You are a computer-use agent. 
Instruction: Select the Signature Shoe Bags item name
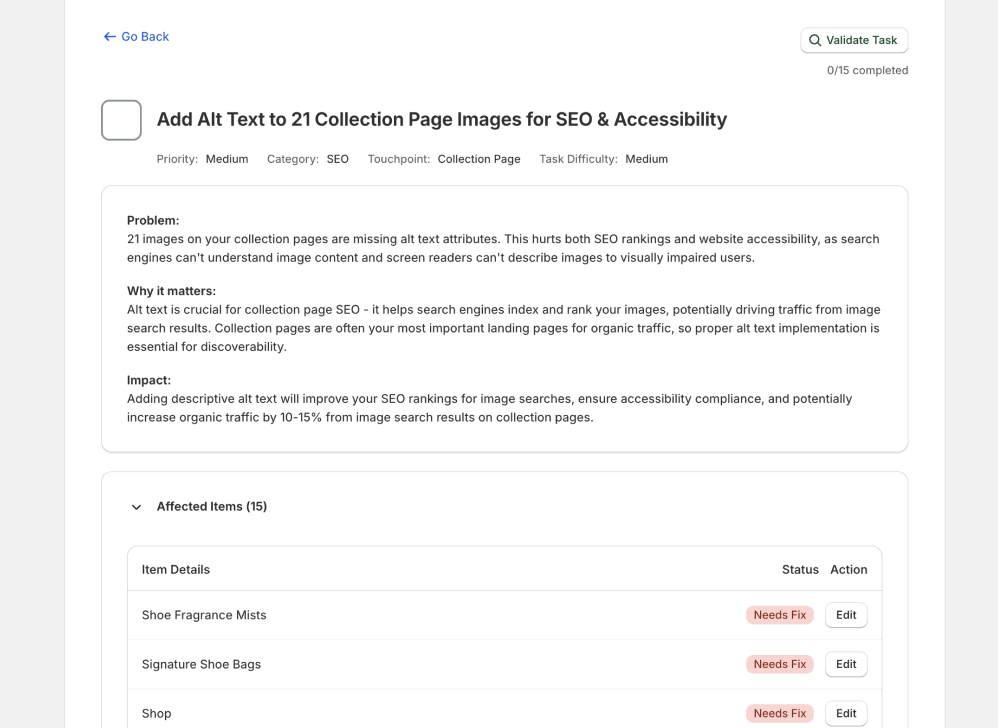(x=201, y=664)
